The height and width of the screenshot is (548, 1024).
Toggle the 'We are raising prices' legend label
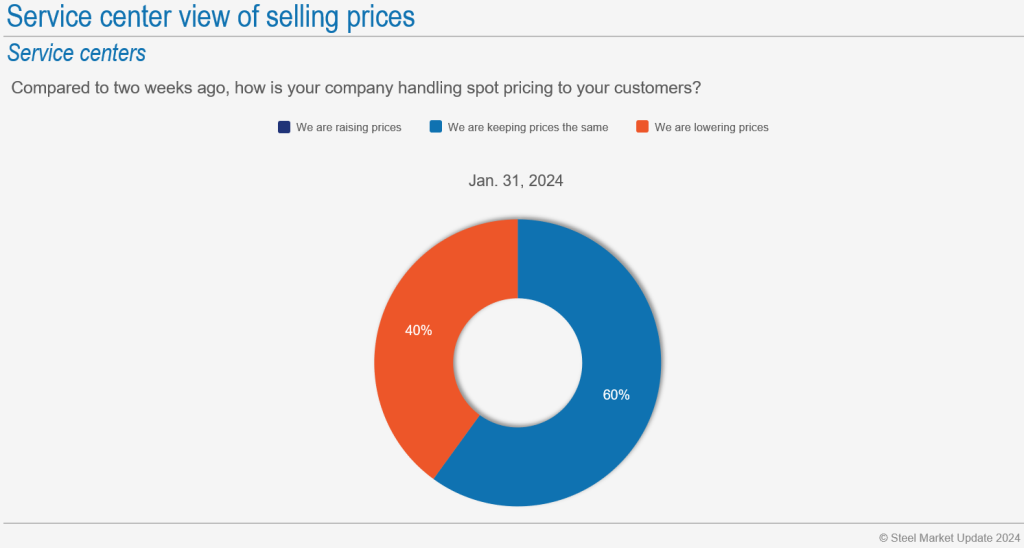(x=348, y=128)
